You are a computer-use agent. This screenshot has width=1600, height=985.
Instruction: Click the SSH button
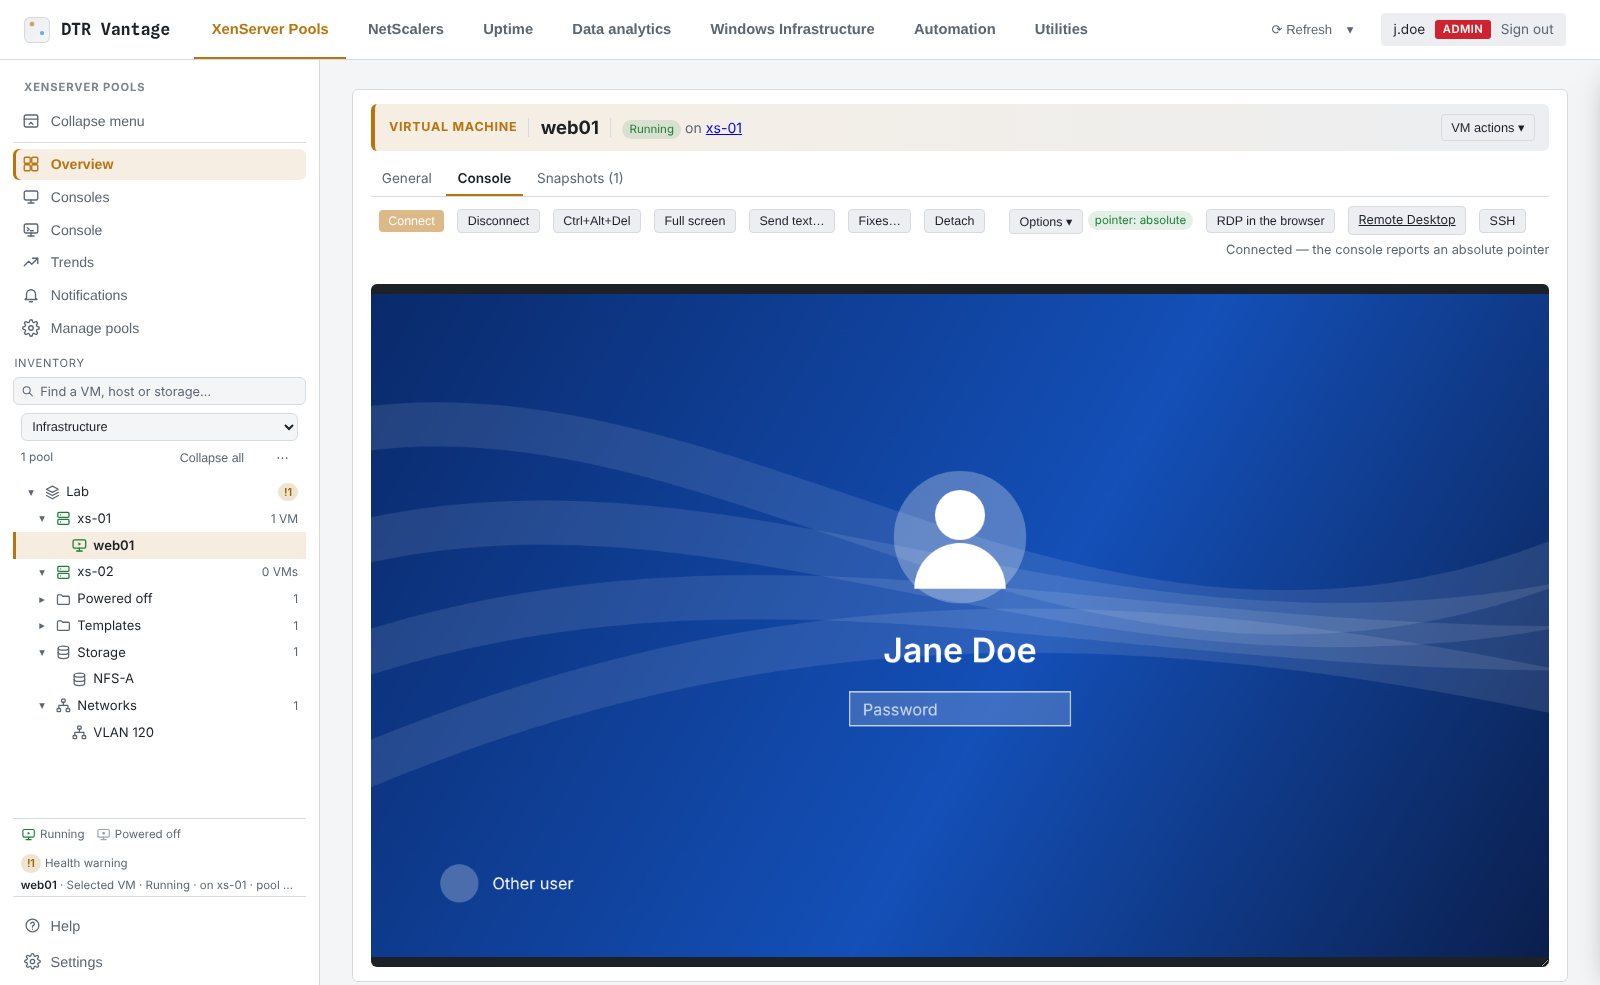click(1502, 221)
